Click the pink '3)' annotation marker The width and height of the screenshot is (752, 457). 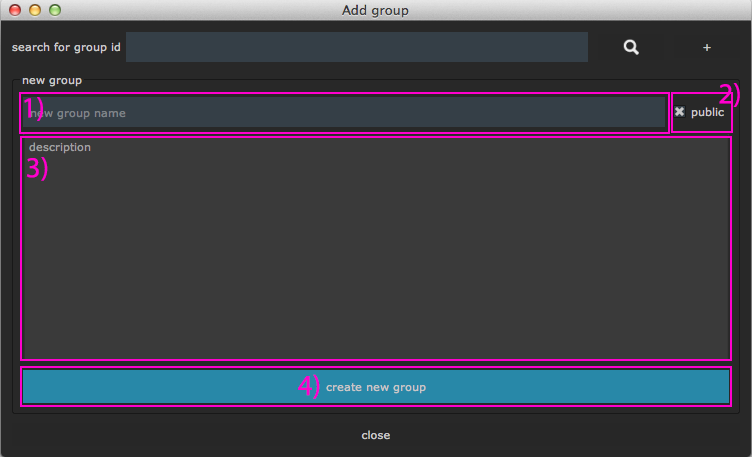coord(36,168)
